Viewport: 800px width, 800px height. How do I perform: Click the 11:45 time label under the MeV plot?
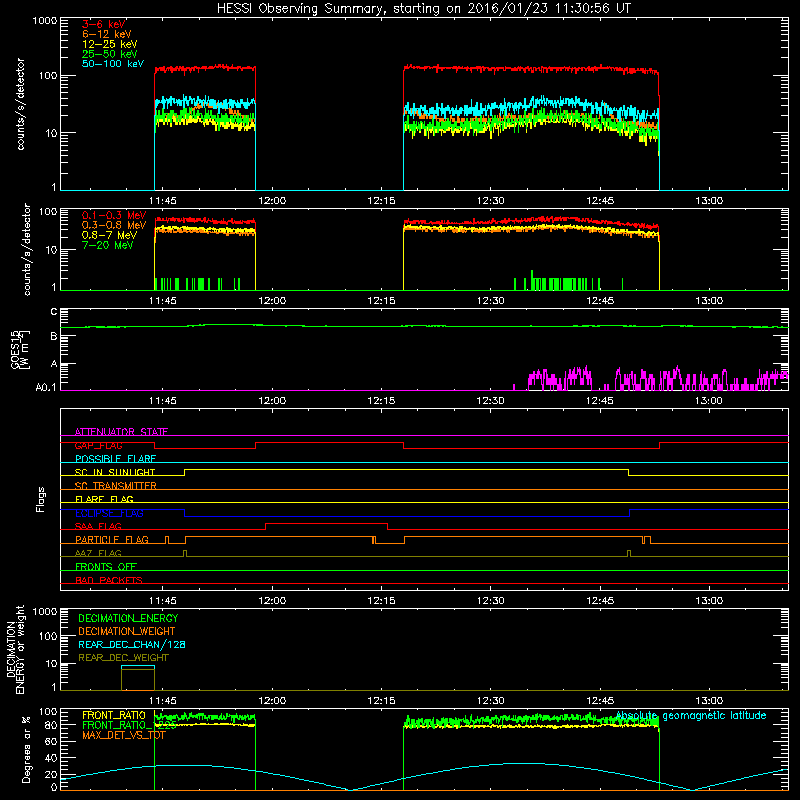click(163, 301)
